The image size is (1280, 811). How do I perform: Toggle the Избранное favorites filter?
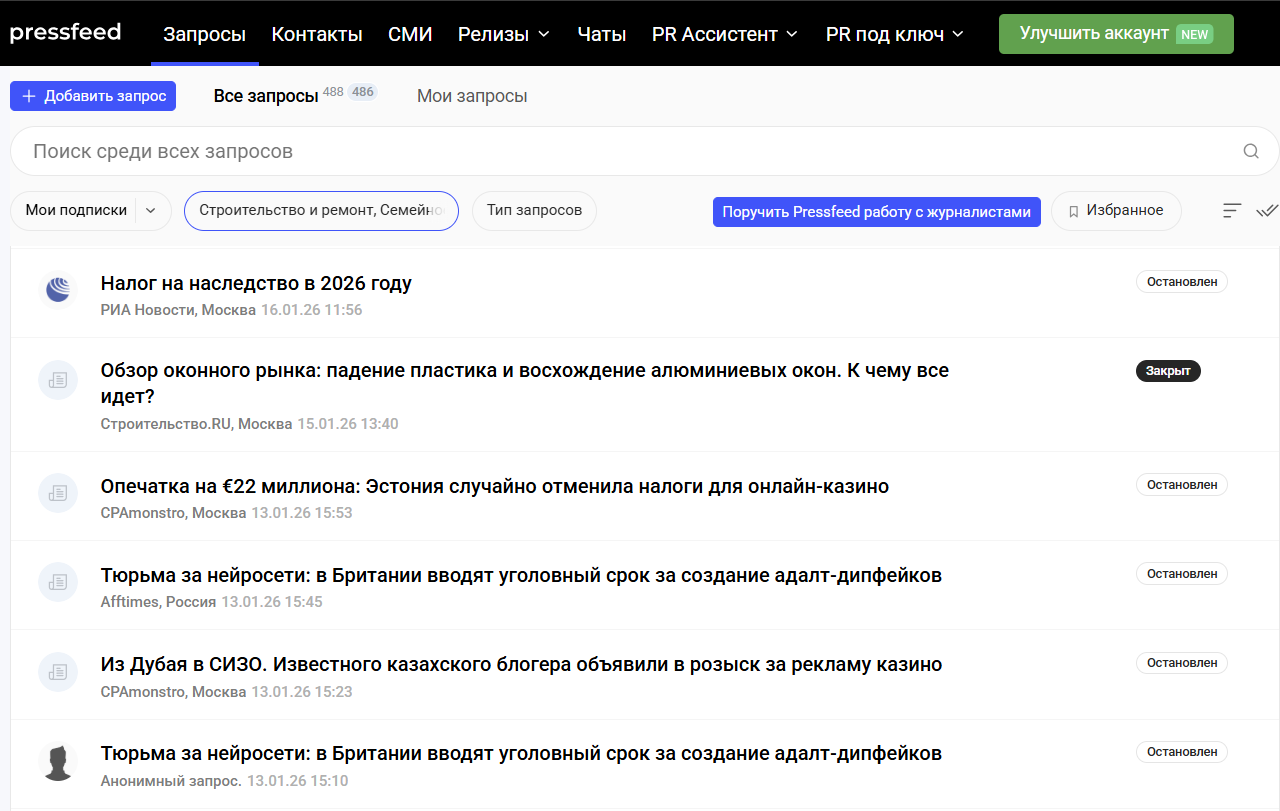click(x=1115, y=211)
